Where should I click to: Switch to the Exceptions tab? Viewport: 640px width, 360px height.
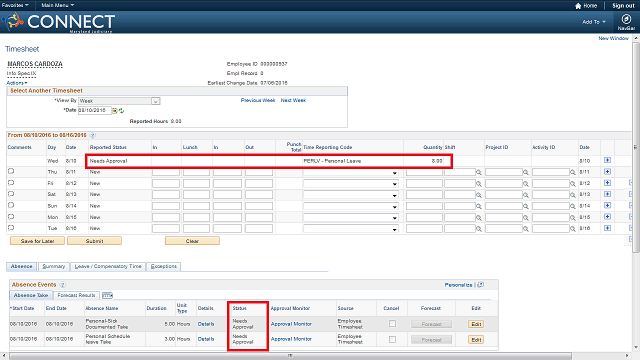coord(163,267)
